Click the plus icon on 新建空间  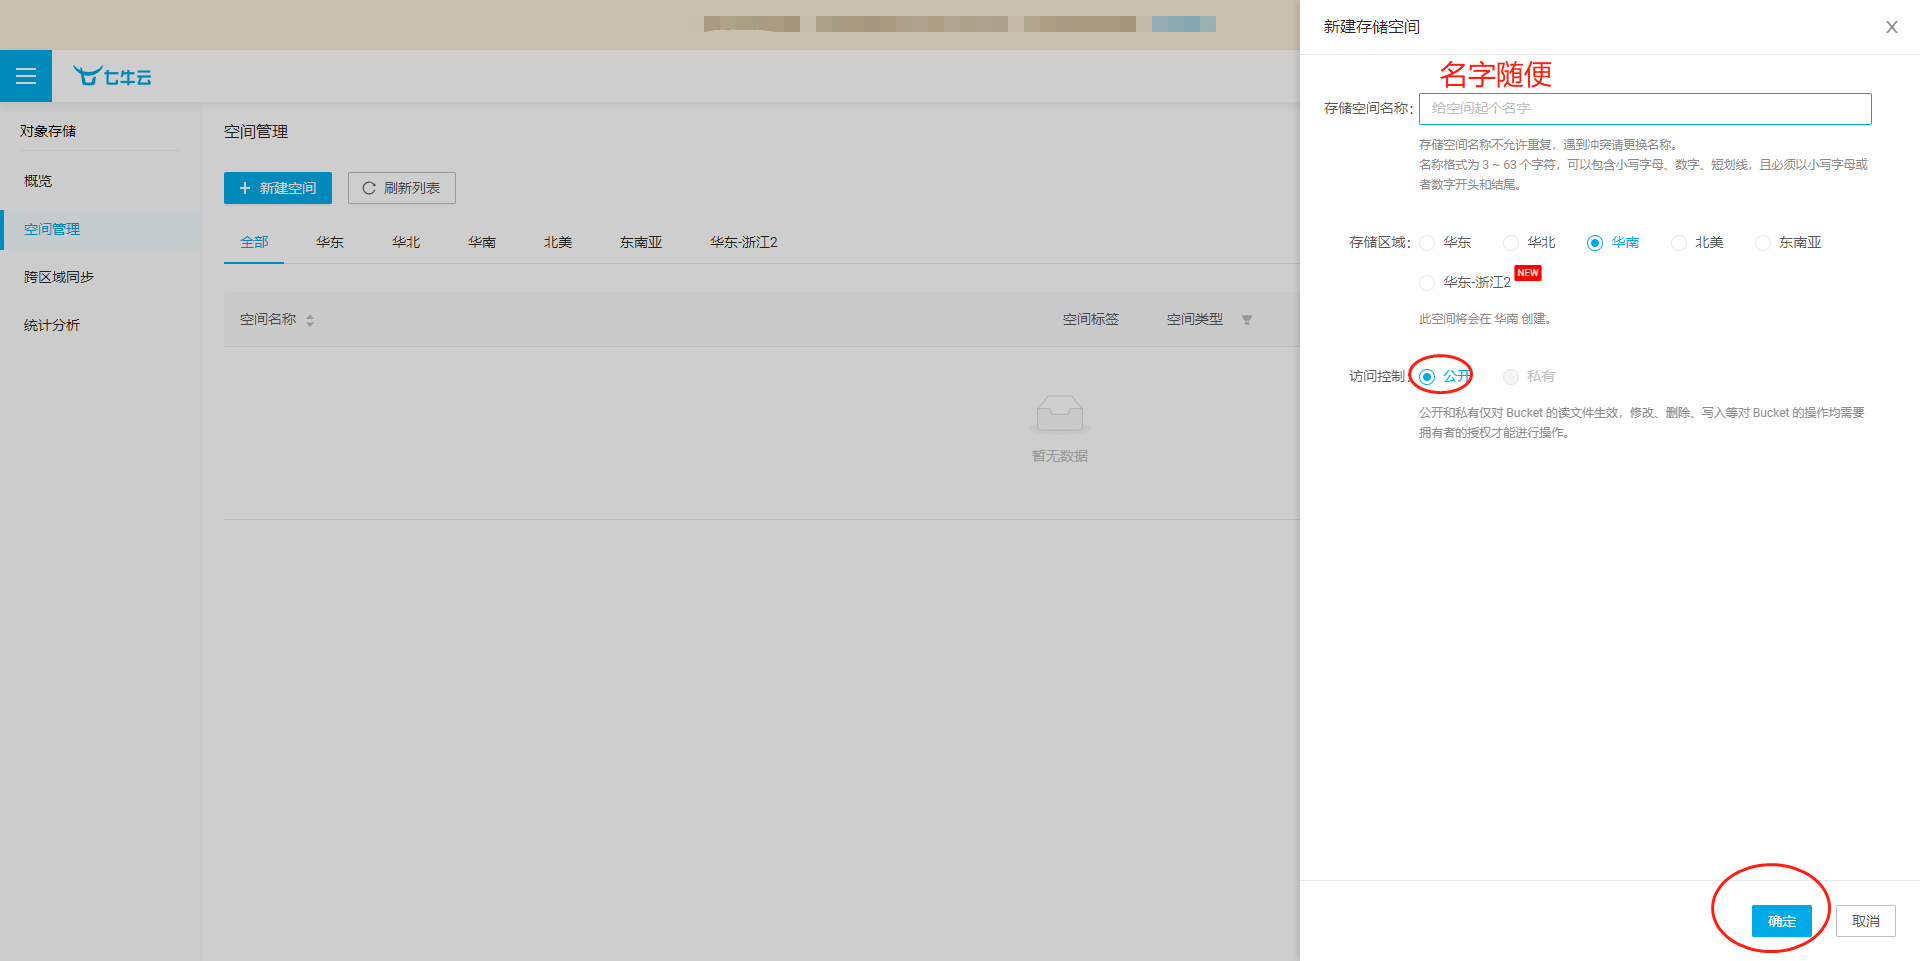pos(246,187)
